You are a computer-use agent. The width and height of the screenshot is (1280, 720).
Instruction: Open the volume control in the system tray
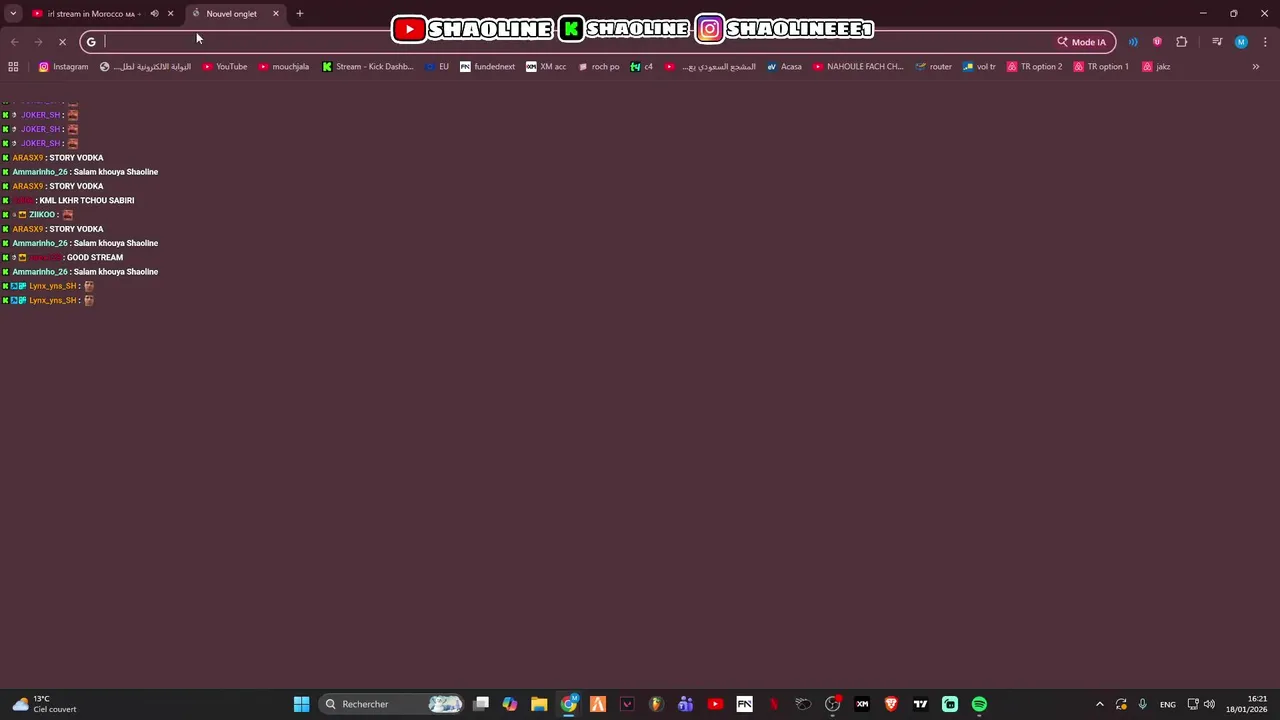pyautogui.click(x=1209, y=704)
